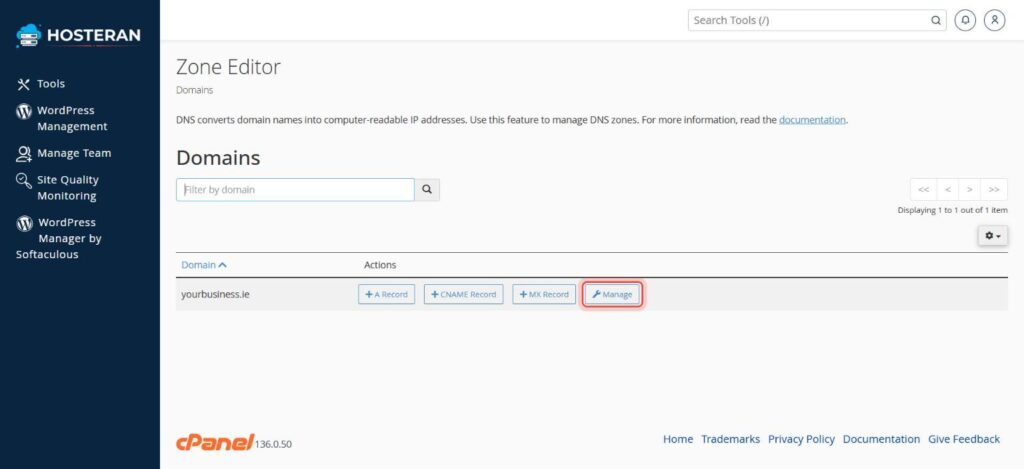The width and height of the screenshot is (1024, 469).
Task: Click Manage for yourbusiness.ie
Action: click(x=612, y=295)
